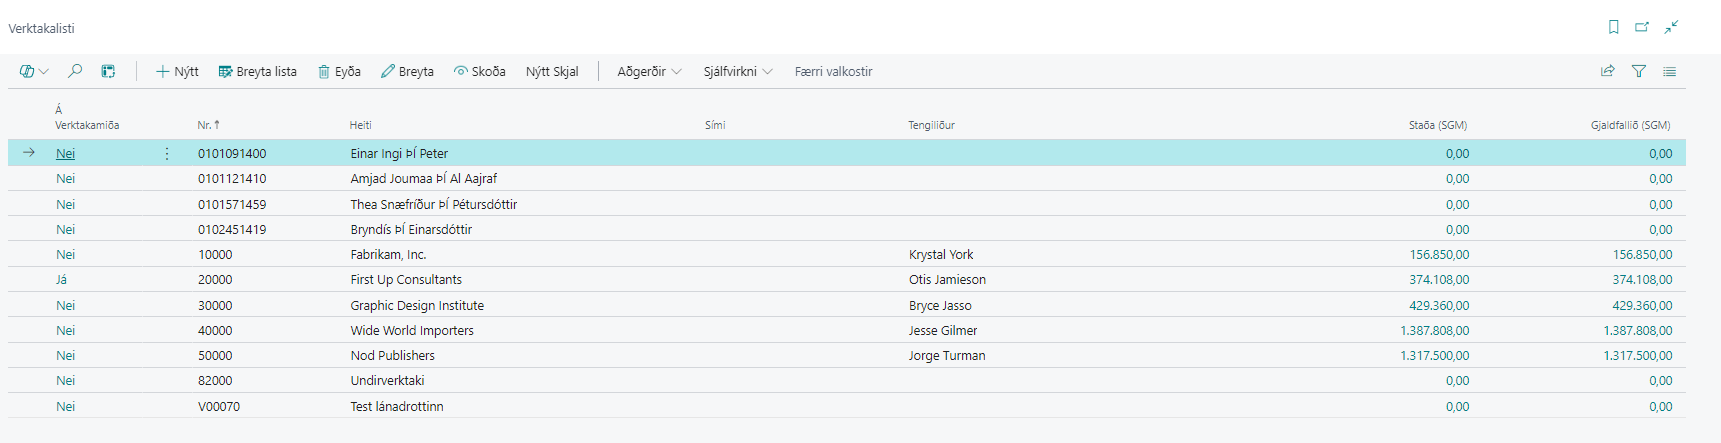The height and width of the screenshot is (443, 1721).
Task: Open balance 1.387.808,00 for Wide World Importers
Action: (x=1434, y=330)
